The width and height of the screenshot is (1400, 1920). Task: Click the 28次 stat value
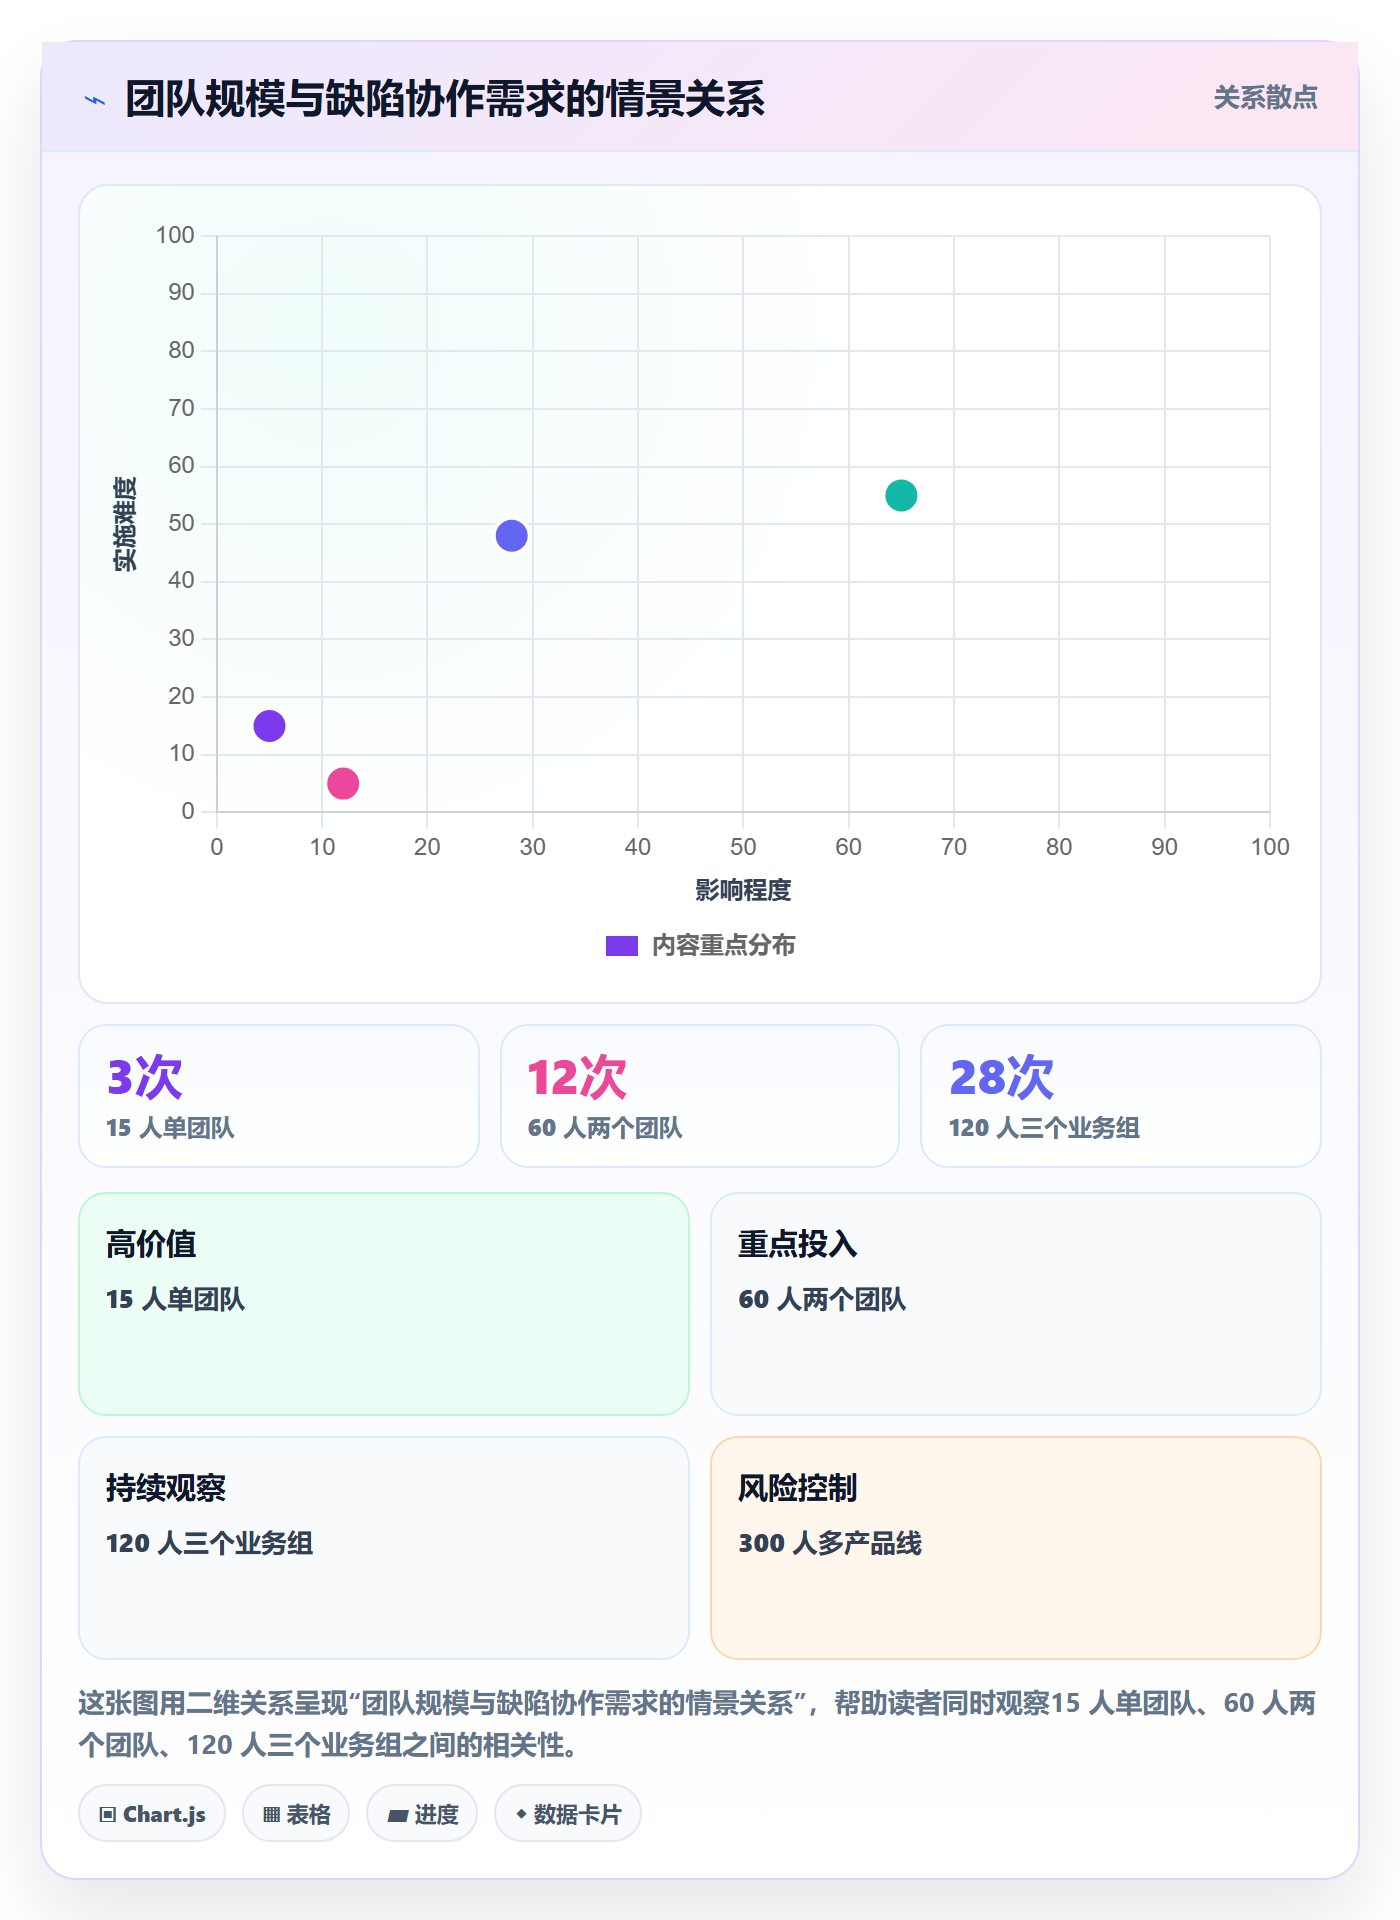coord(1001,1077)
